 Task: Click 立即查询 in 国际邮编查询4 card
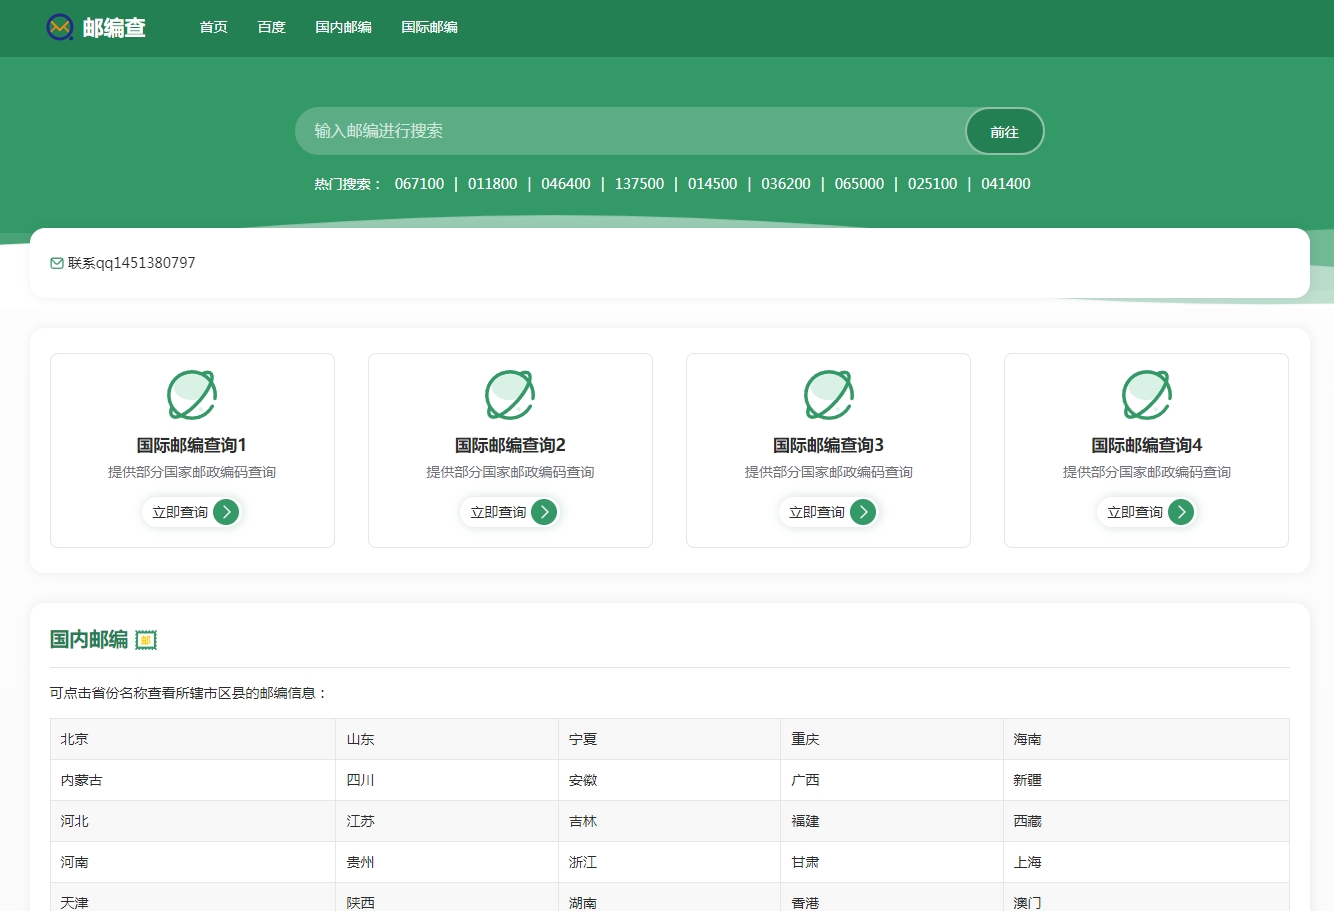(x=1135, y=512)
